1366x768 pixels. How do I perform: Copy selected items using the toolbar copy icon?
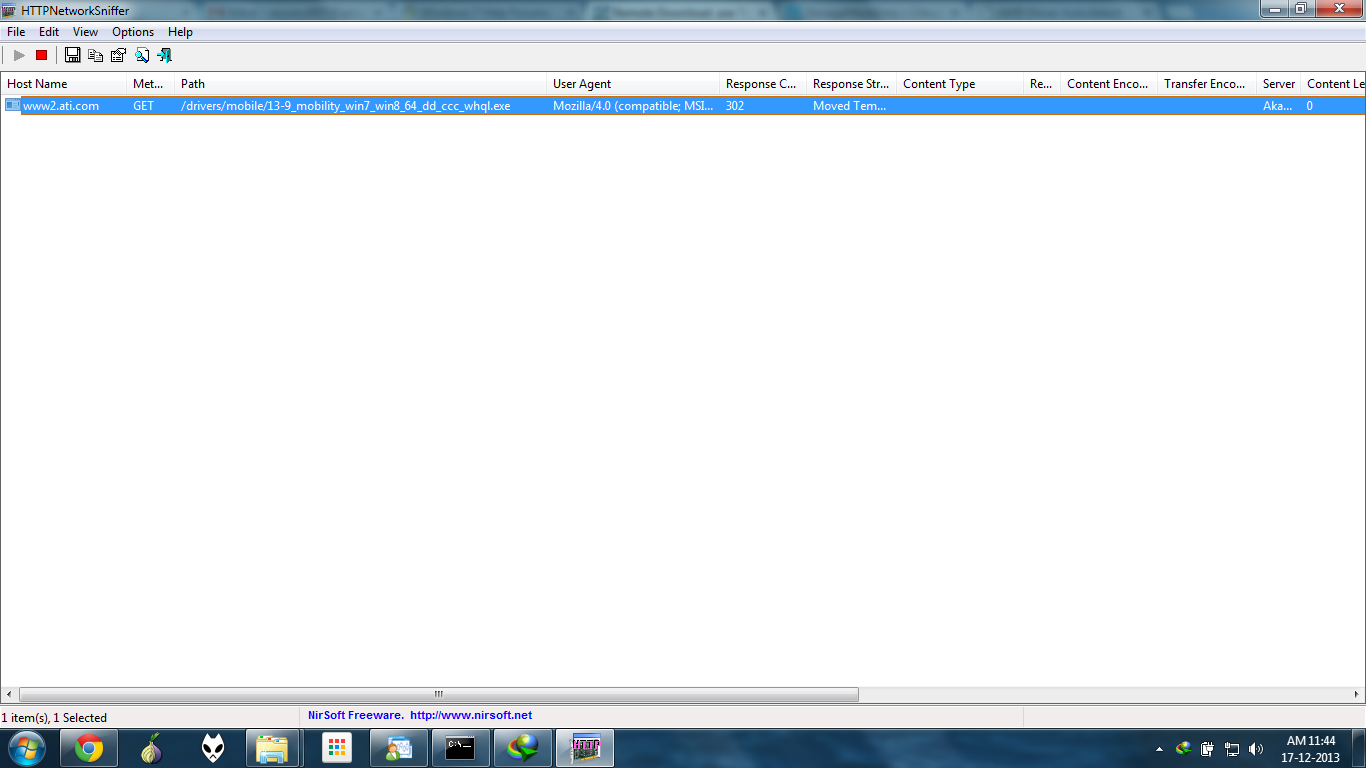96,56
